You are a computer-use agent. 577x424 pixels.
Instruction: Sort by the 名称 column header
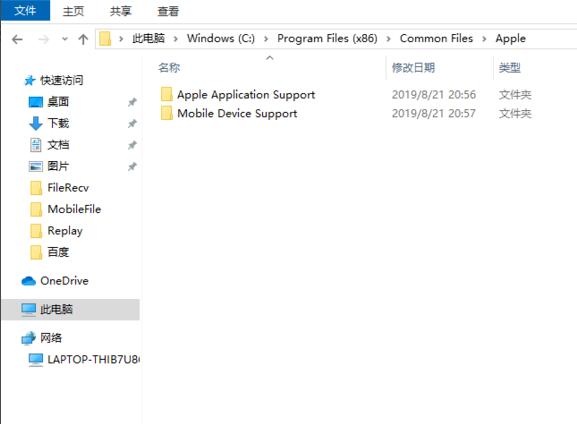coord(169,67)
